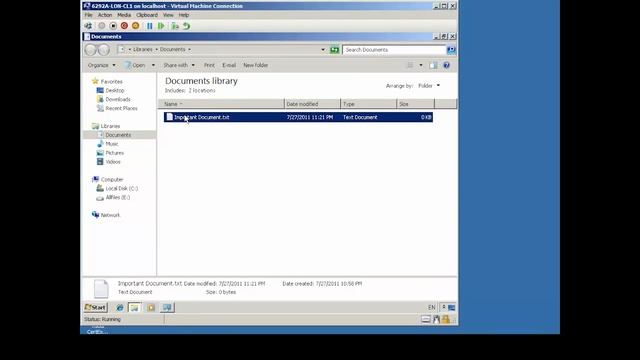Click the Libraries breadcrumb in address bar
Screen dimensions: 640x360
[142, 49]
